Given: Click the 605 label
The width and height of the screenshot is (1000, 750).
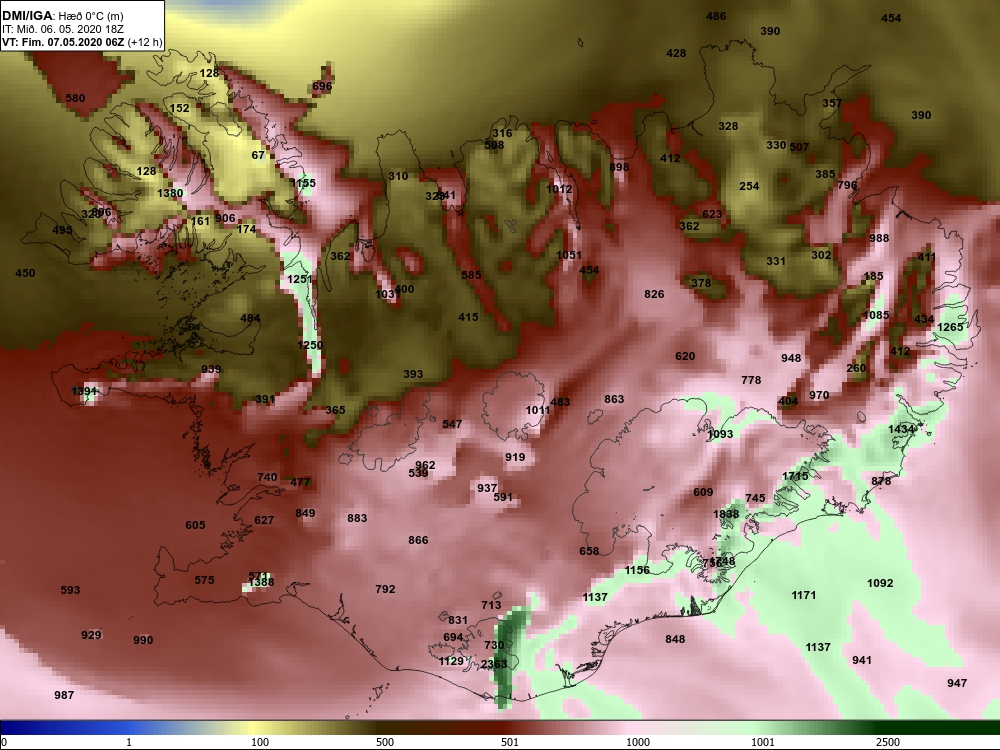Looking at the screenshot, I should coord(195,525).
